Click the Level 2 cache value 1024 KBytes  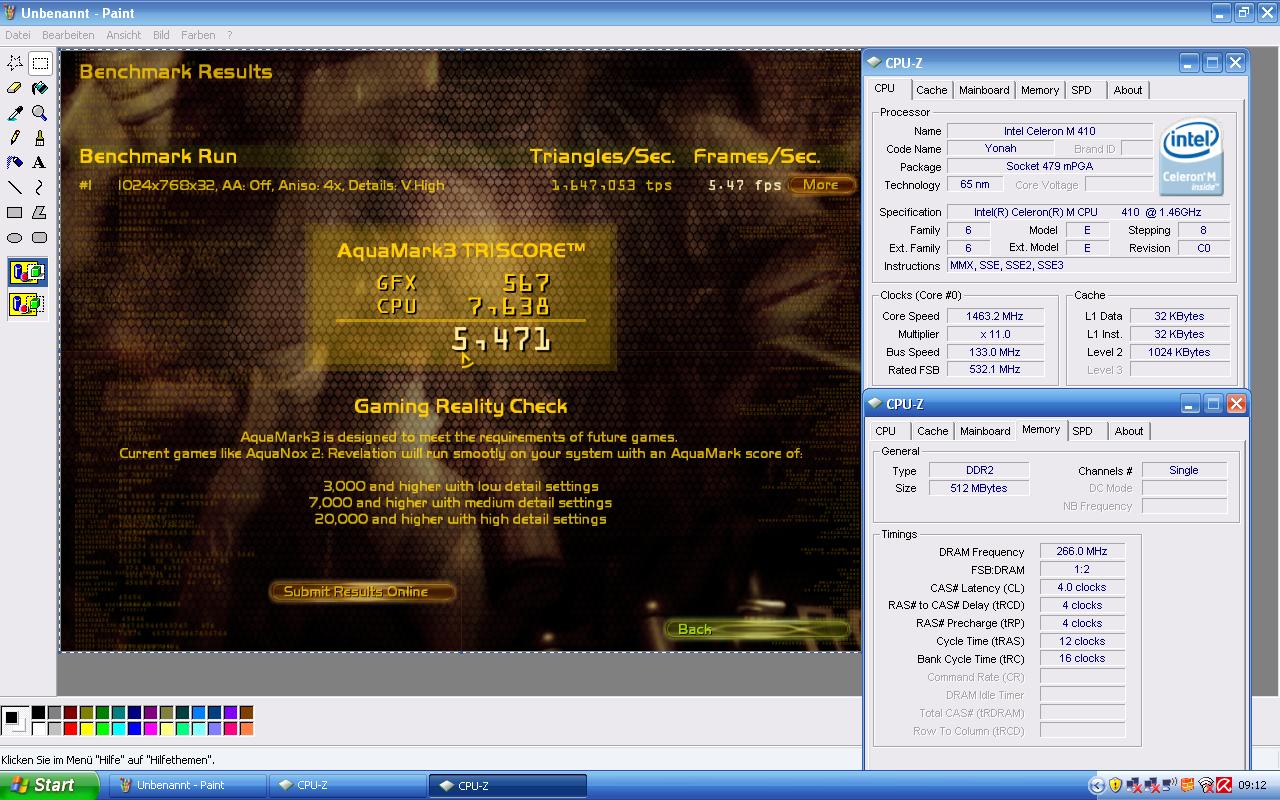(1180, 352)
